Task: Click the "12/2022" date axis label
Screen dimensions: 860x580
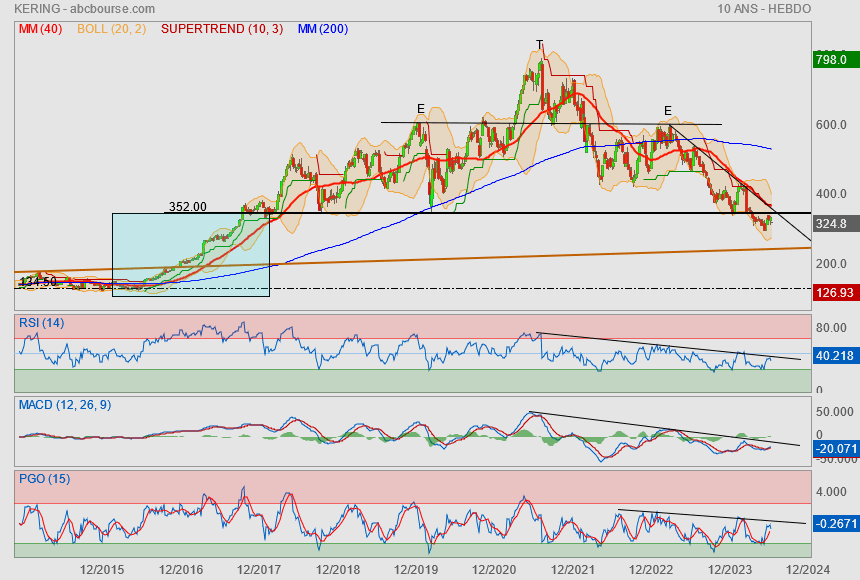Action: click(x=651, y=570)
